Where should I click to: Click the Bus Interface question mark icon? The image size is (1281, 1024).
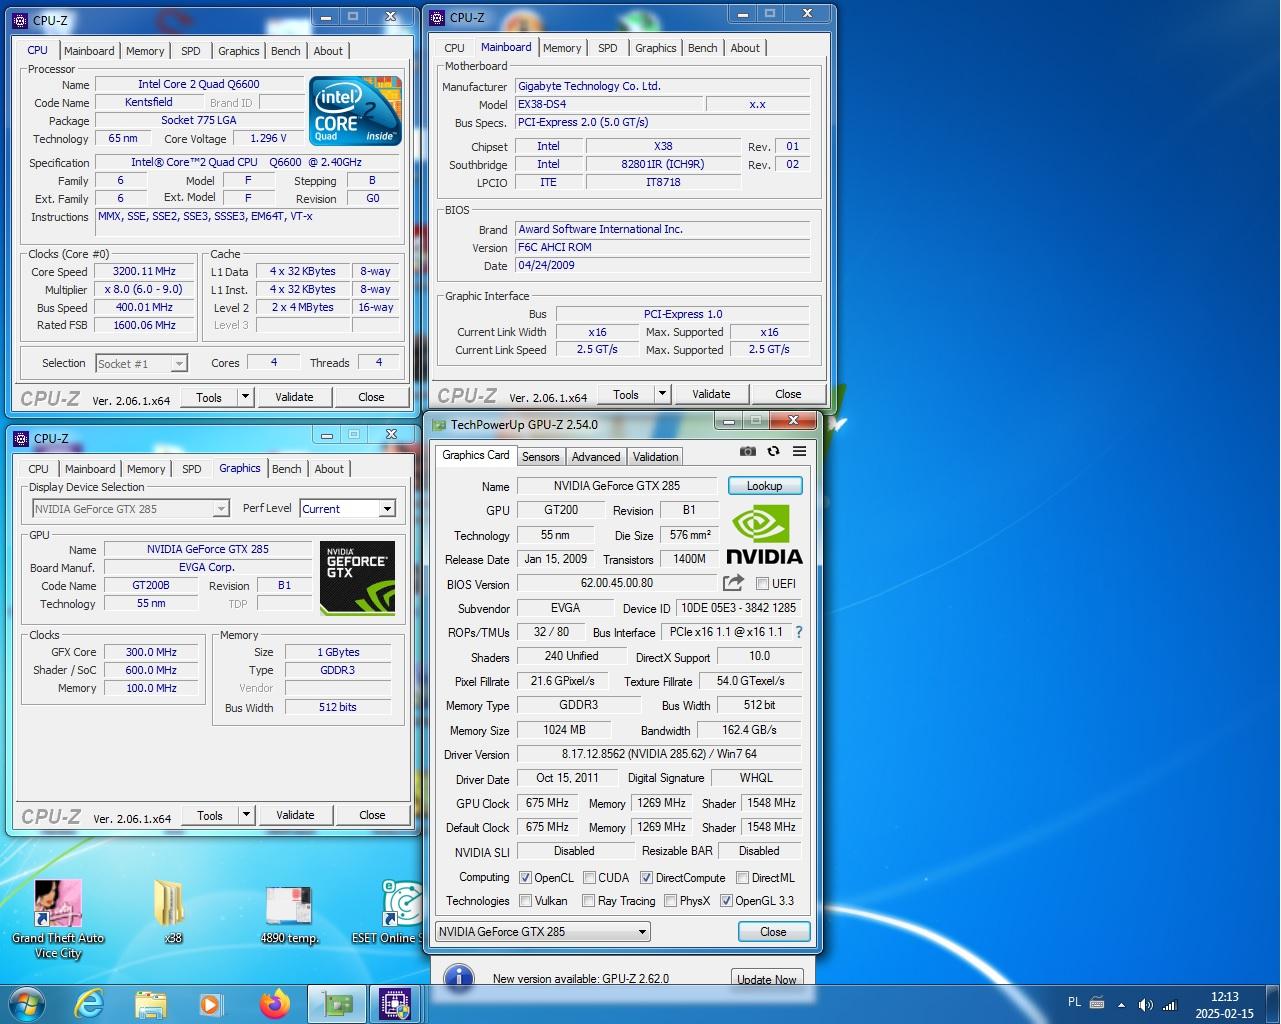coord(798,632)
